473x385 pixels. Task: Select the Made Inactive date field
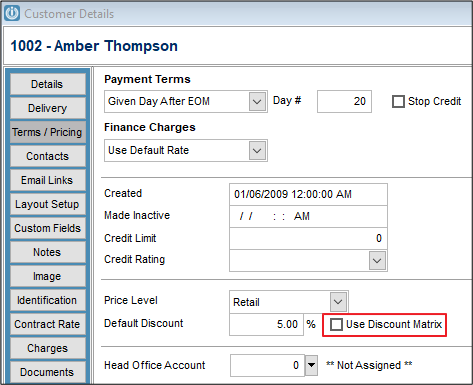[308, 216]
